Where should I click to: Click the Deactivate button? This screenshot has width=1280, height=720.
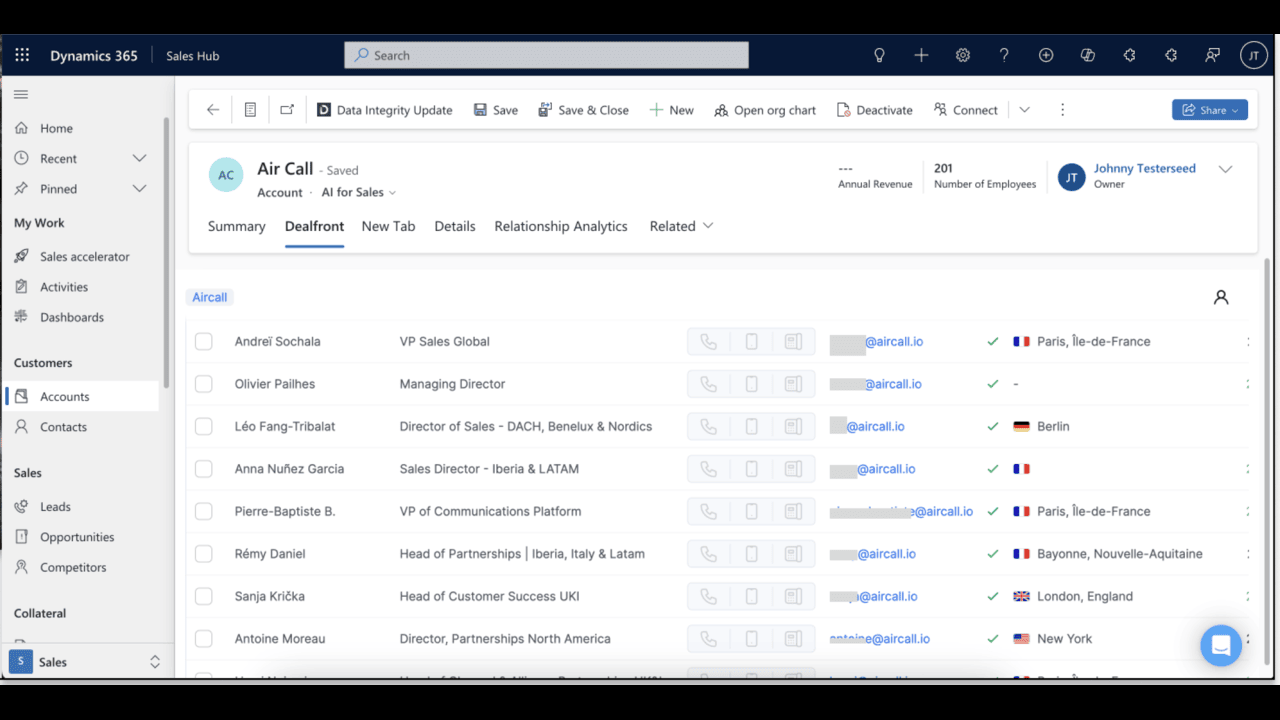[x=875, y=110]
